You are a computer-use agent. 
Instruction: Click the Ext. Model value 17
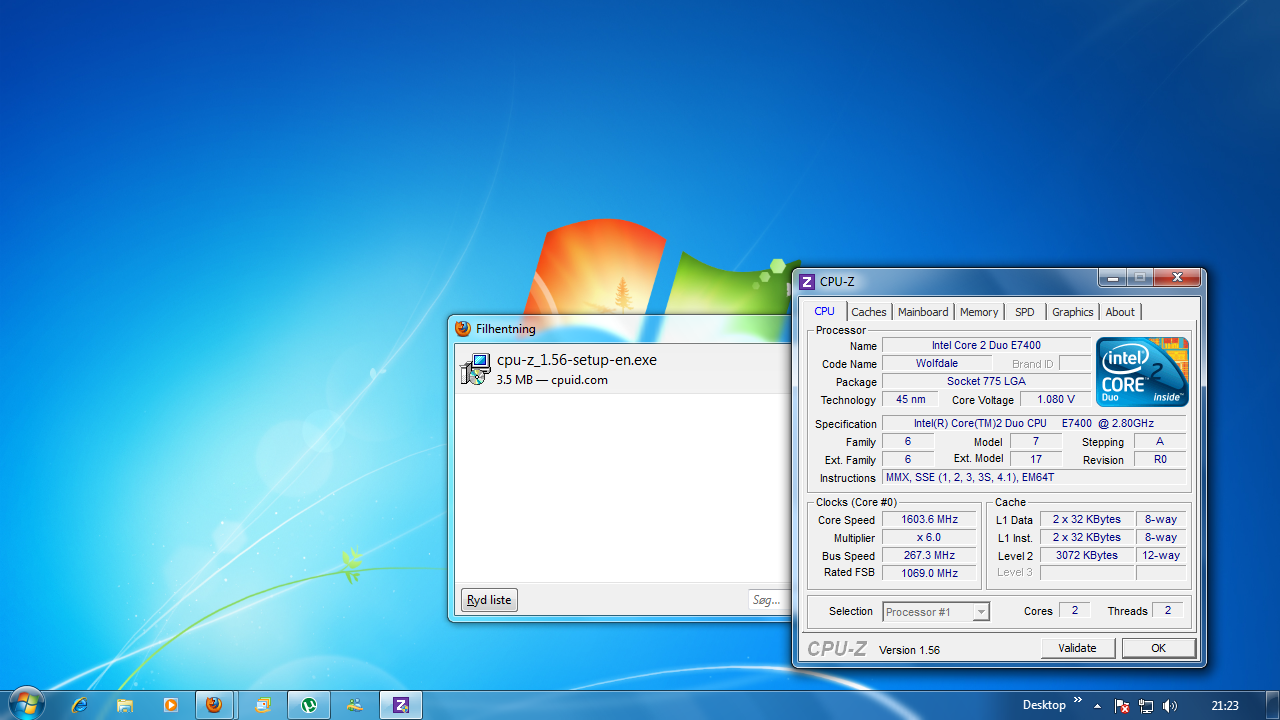(1035, 460)
